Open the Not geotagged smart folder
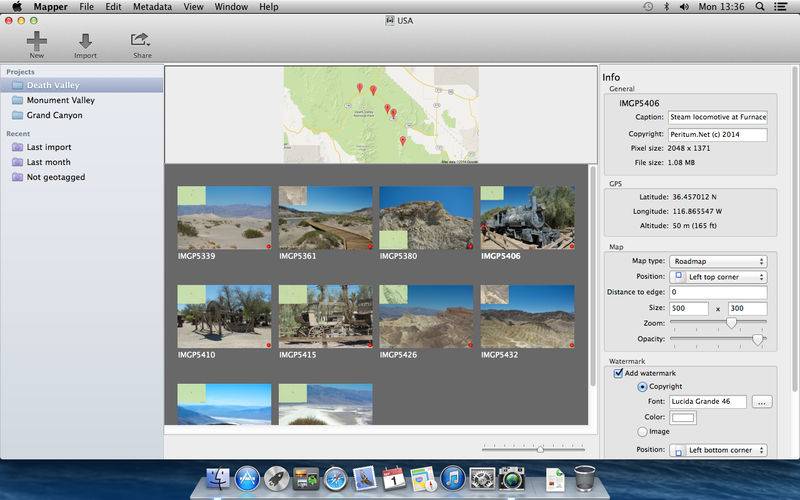 (x=55, y=177)
